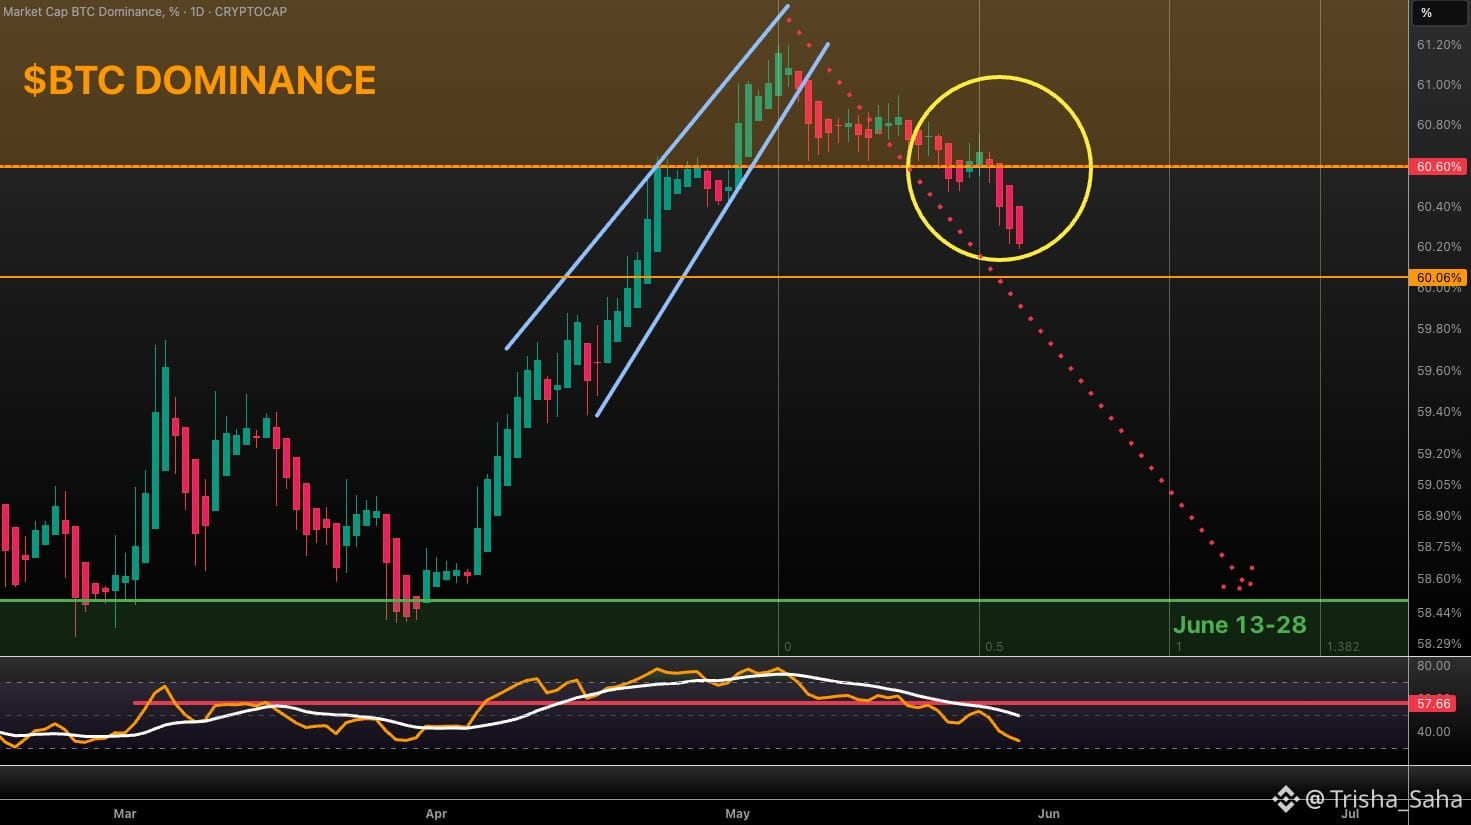1471x825 pixels.
Task: Click the 59.20% price axis label
Action: (1439, 454)
